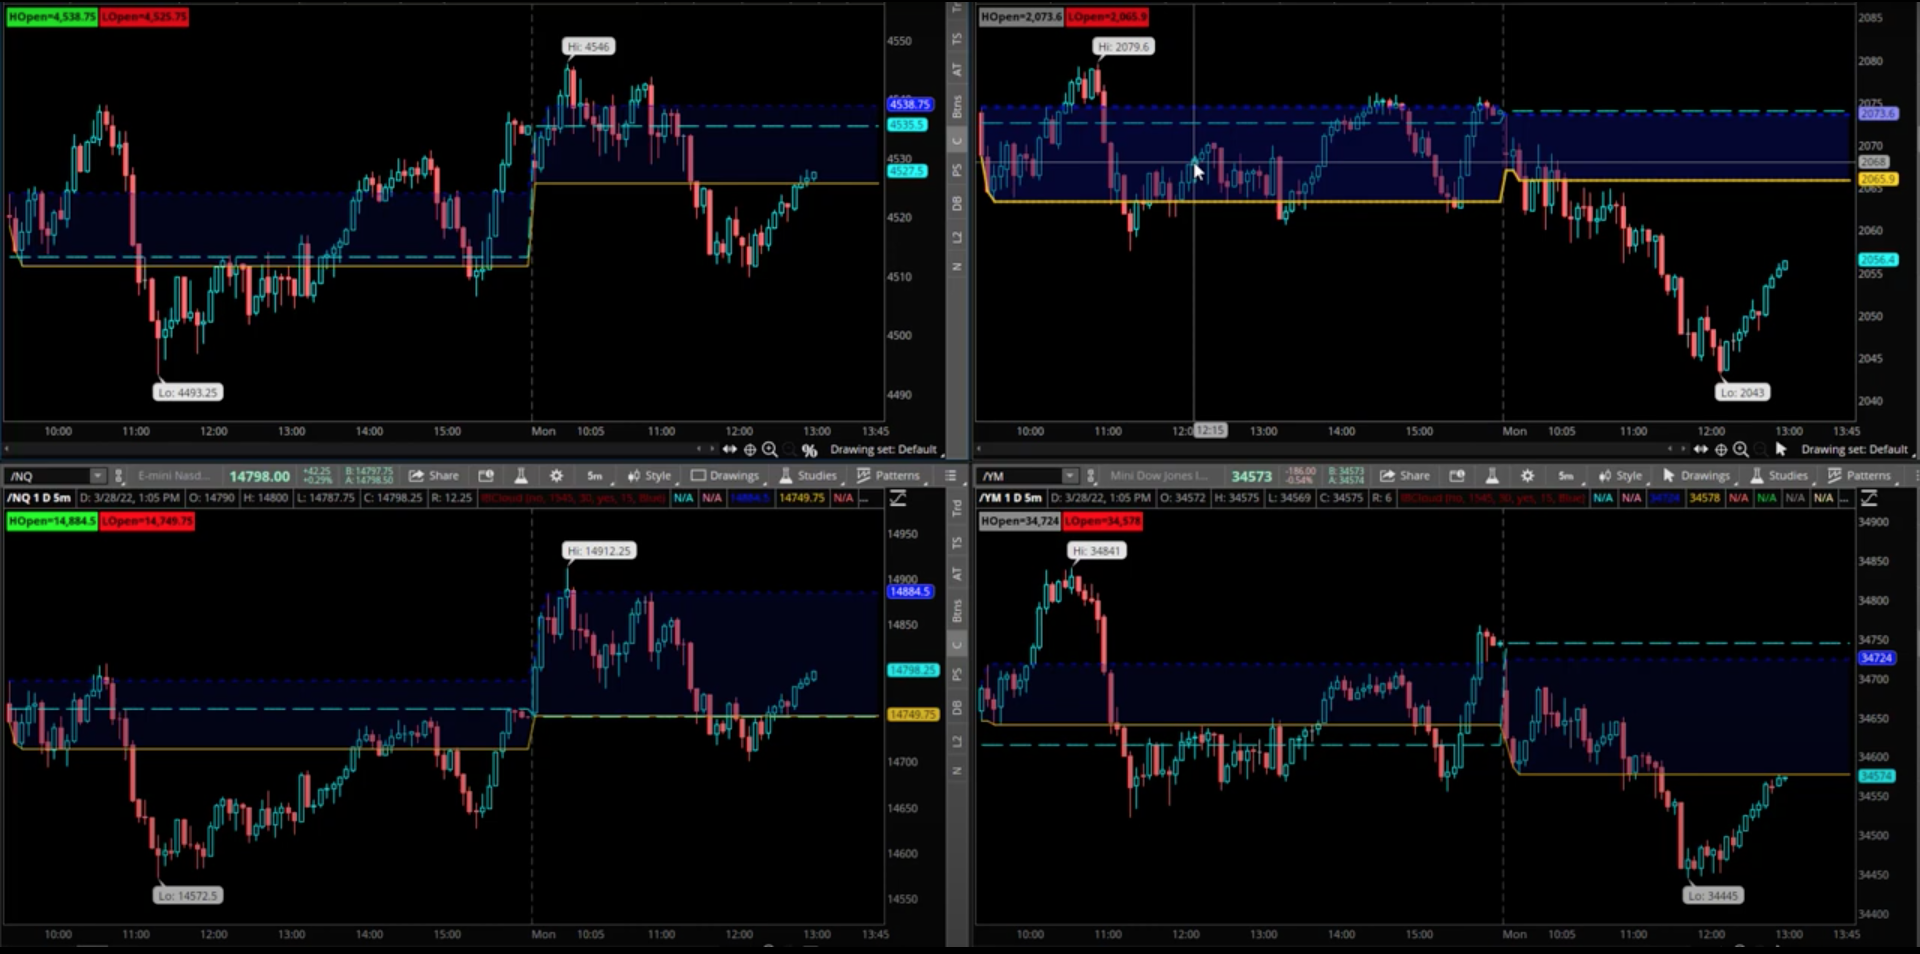Click the blue 4538.75 price label
The image size is (1920, 954).
click(909, 104)
